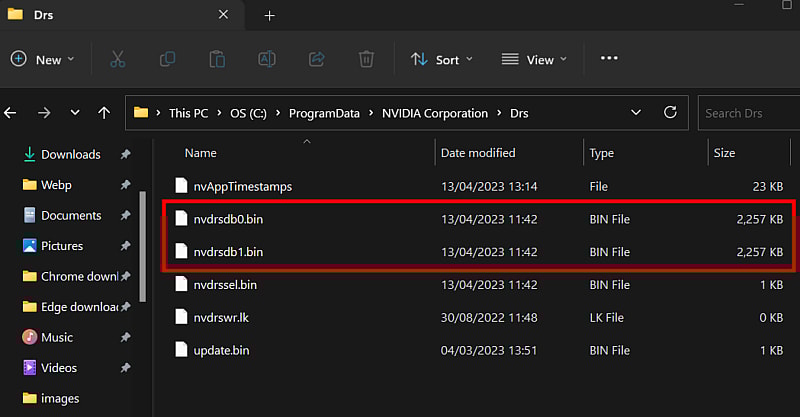Open Videos in the sidebar

point(59,368)
